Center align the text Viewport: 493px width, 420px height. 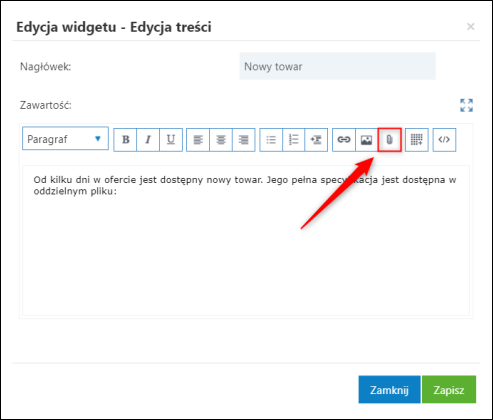coord(221,140)
